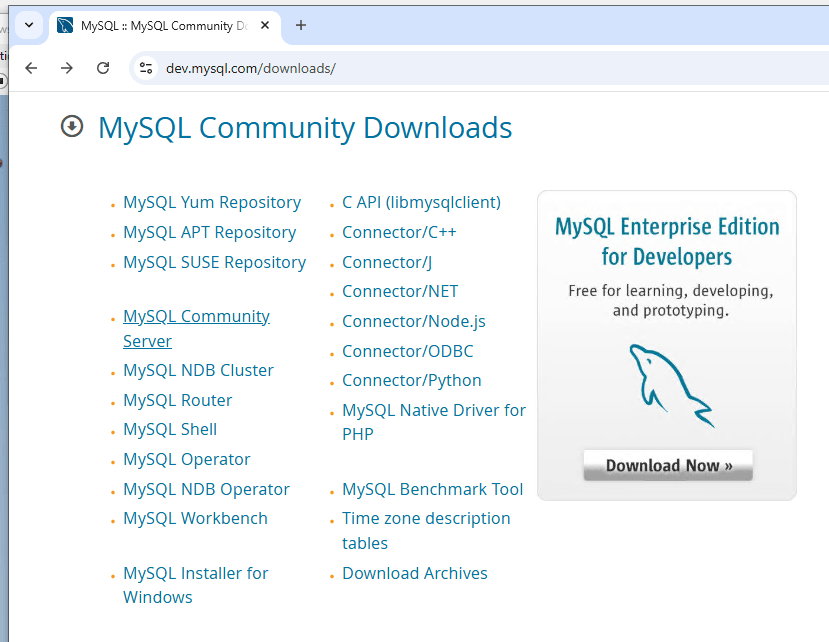
Task: Expand the tab search dropdown chevron
Action: [29, 25]
